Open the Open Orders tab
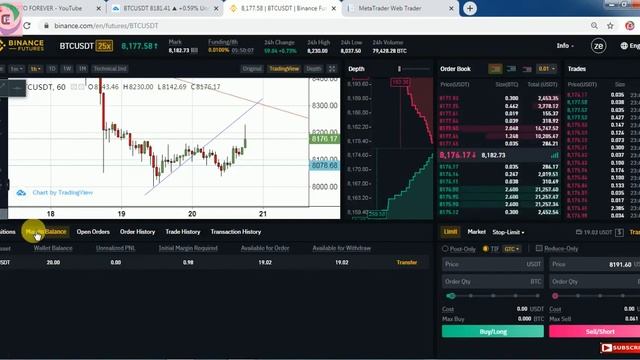The width and height of the screenshot is (640, 360). (93, 232)
